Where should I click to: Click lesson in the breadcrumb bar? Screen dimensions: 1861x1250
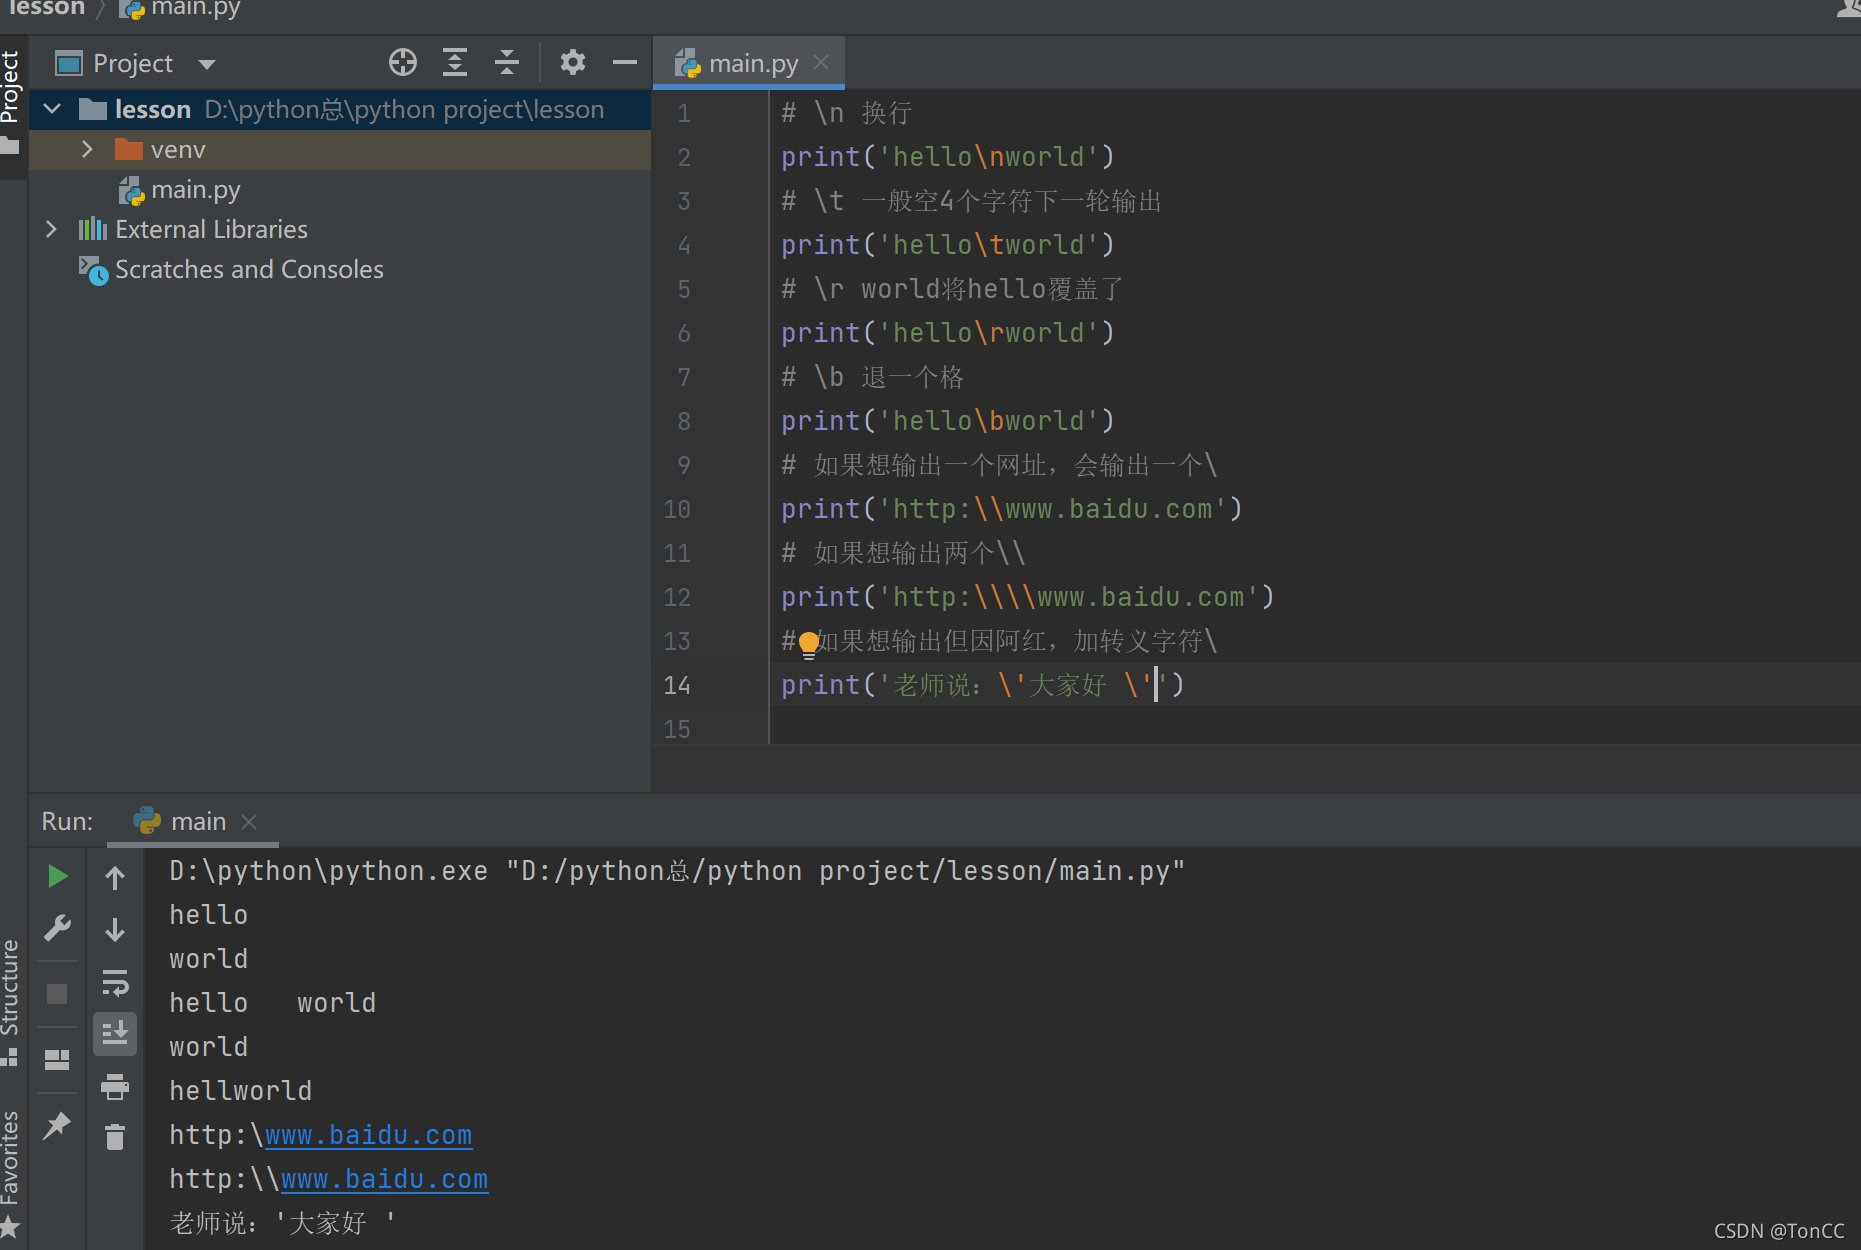pos(46,8)
